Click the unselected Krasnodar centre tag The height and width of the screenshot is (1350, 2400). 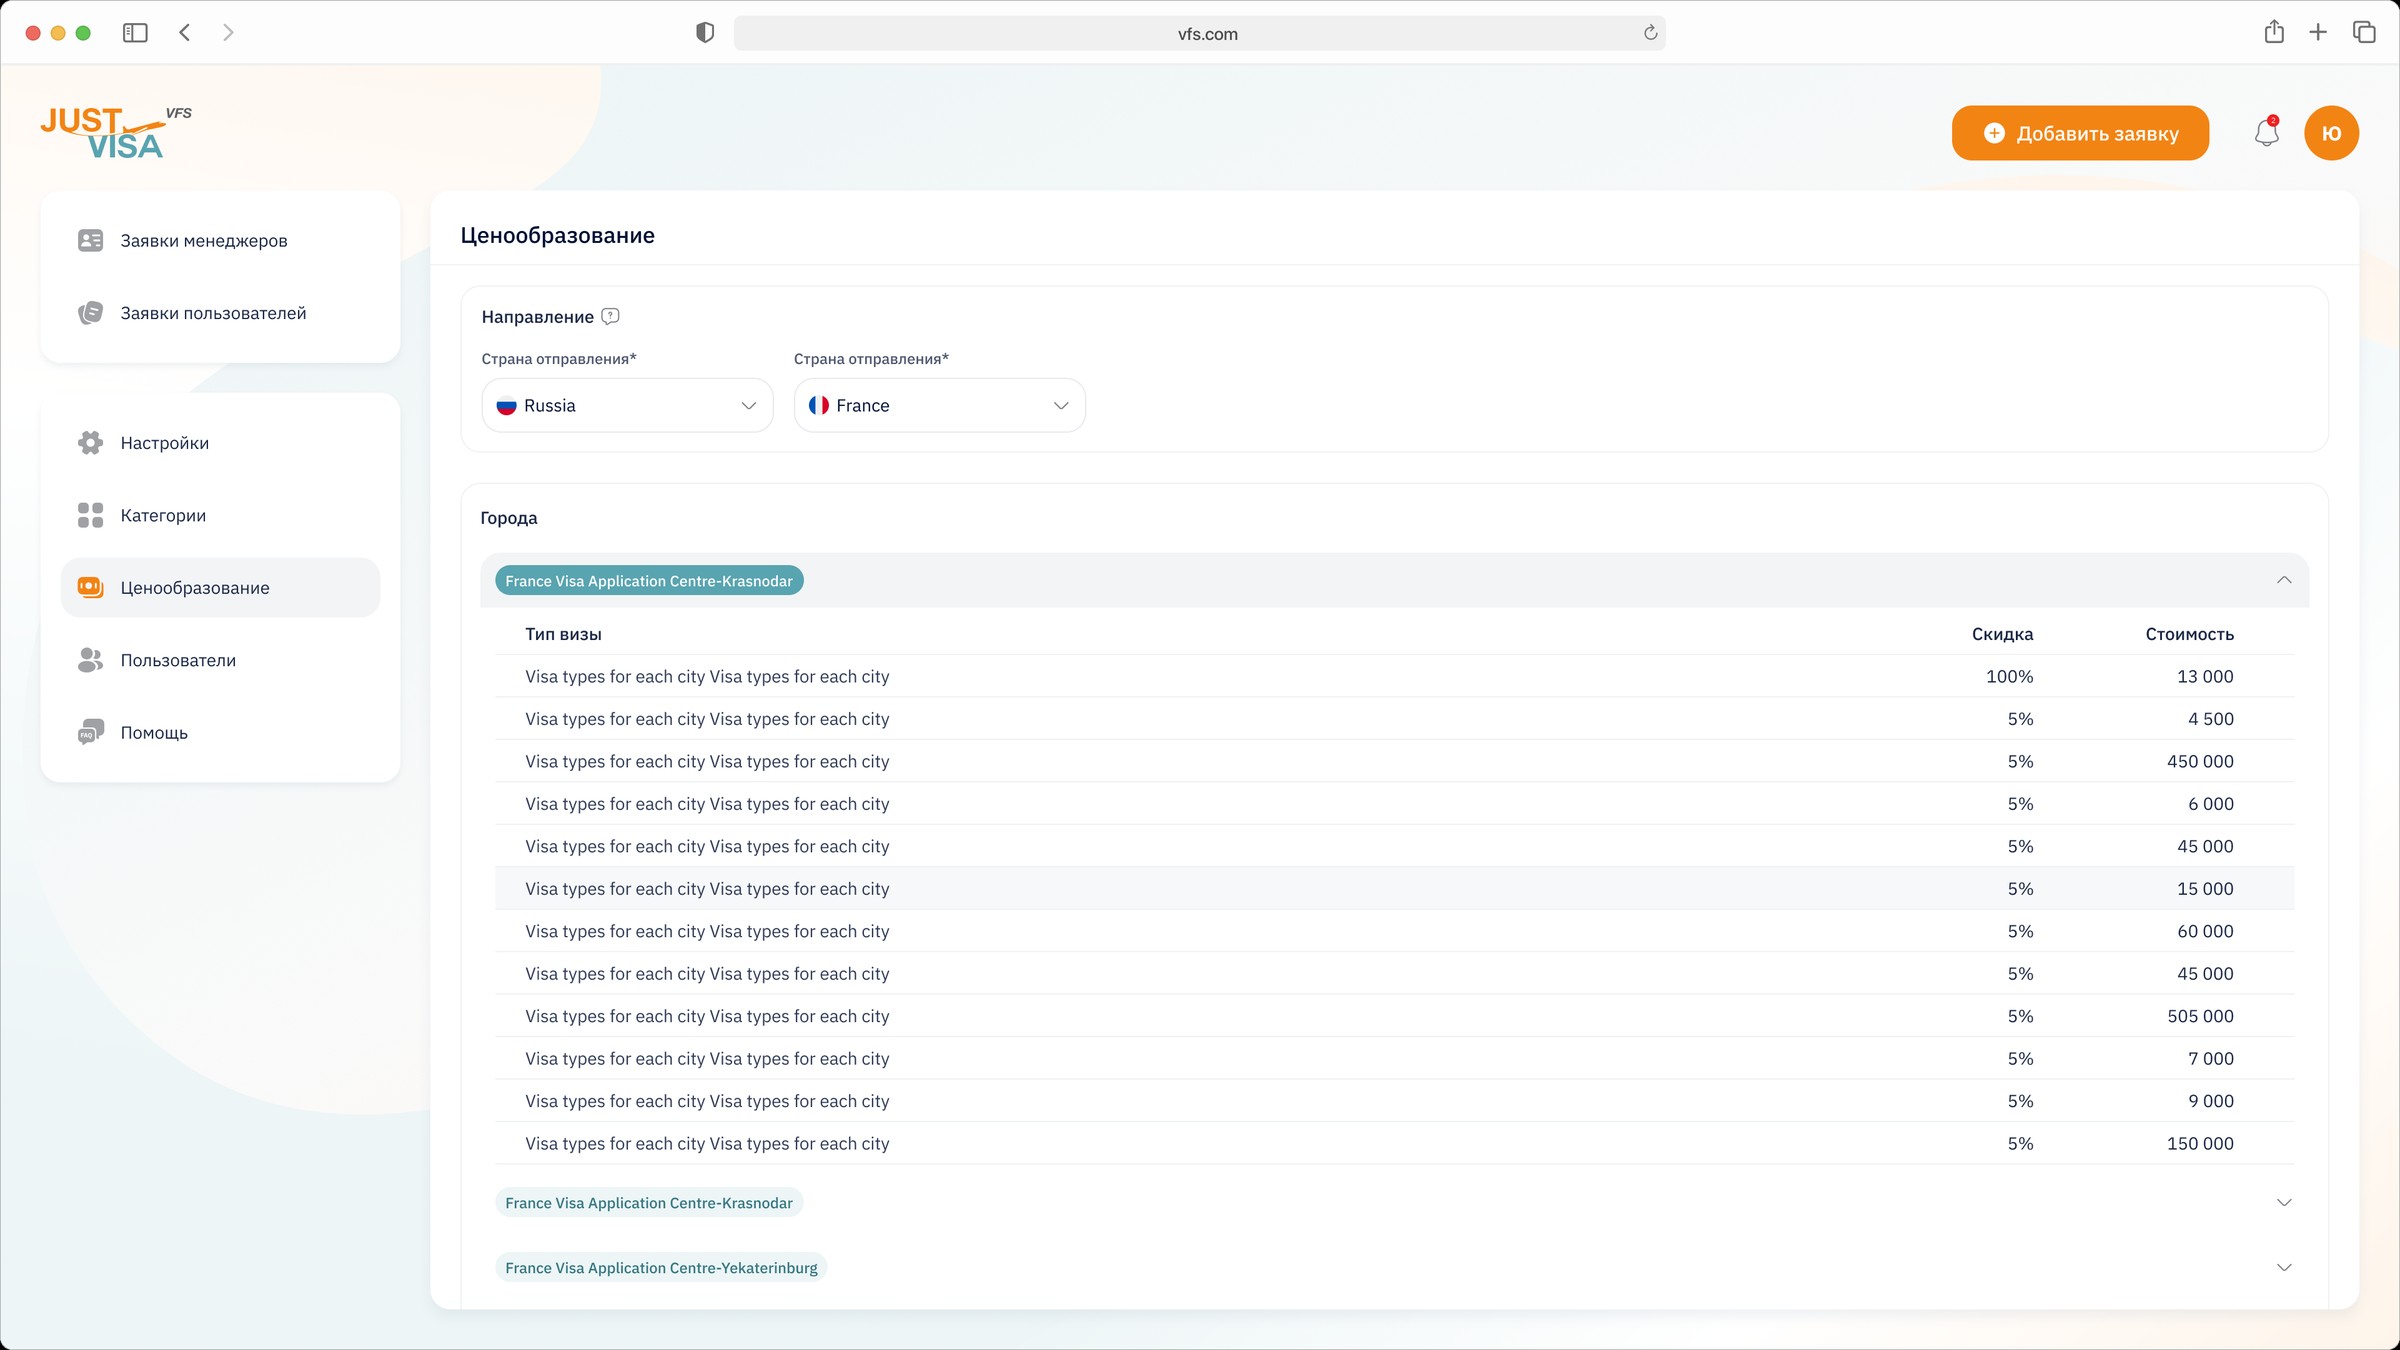[x=649, y=1203]
